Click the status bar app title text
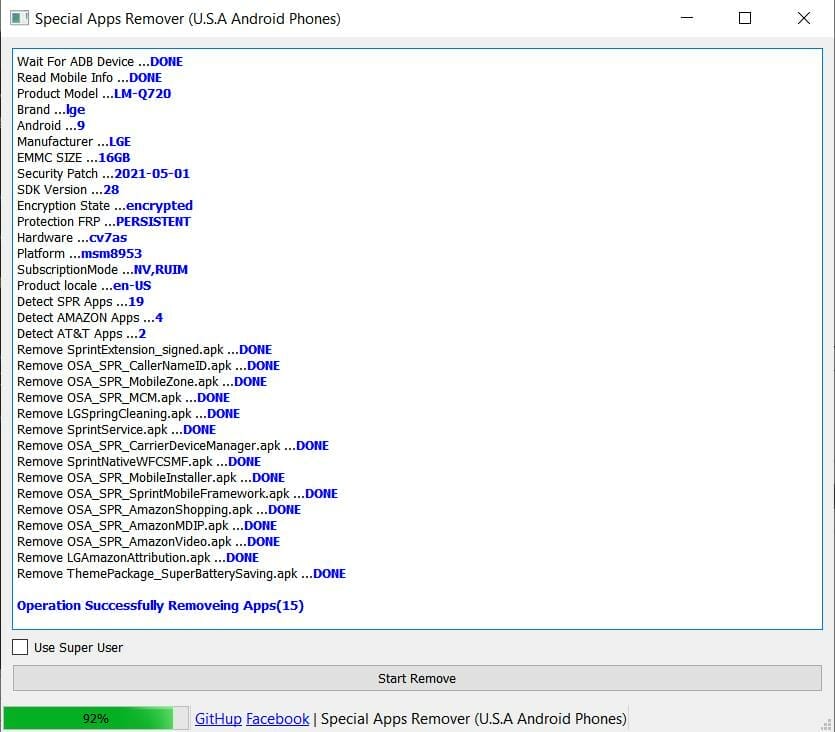The height and width of the screenshot is (732, 835). pyautogui.click(x=468, y=718)
